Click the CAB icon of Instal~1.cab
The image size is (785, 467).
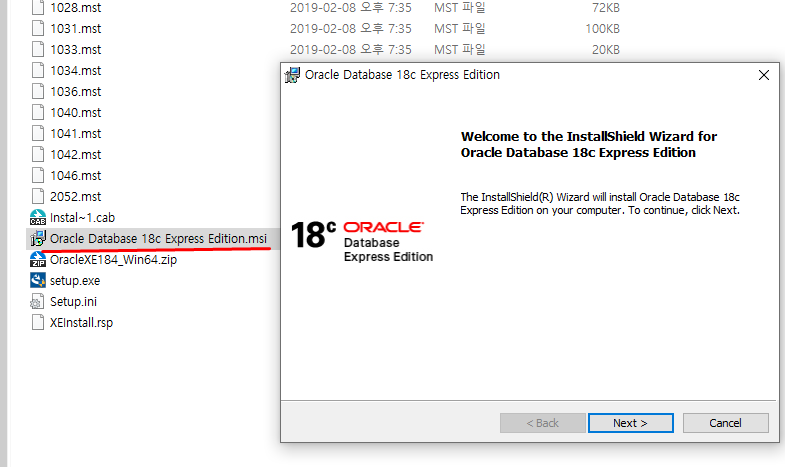tap(38, 218)
